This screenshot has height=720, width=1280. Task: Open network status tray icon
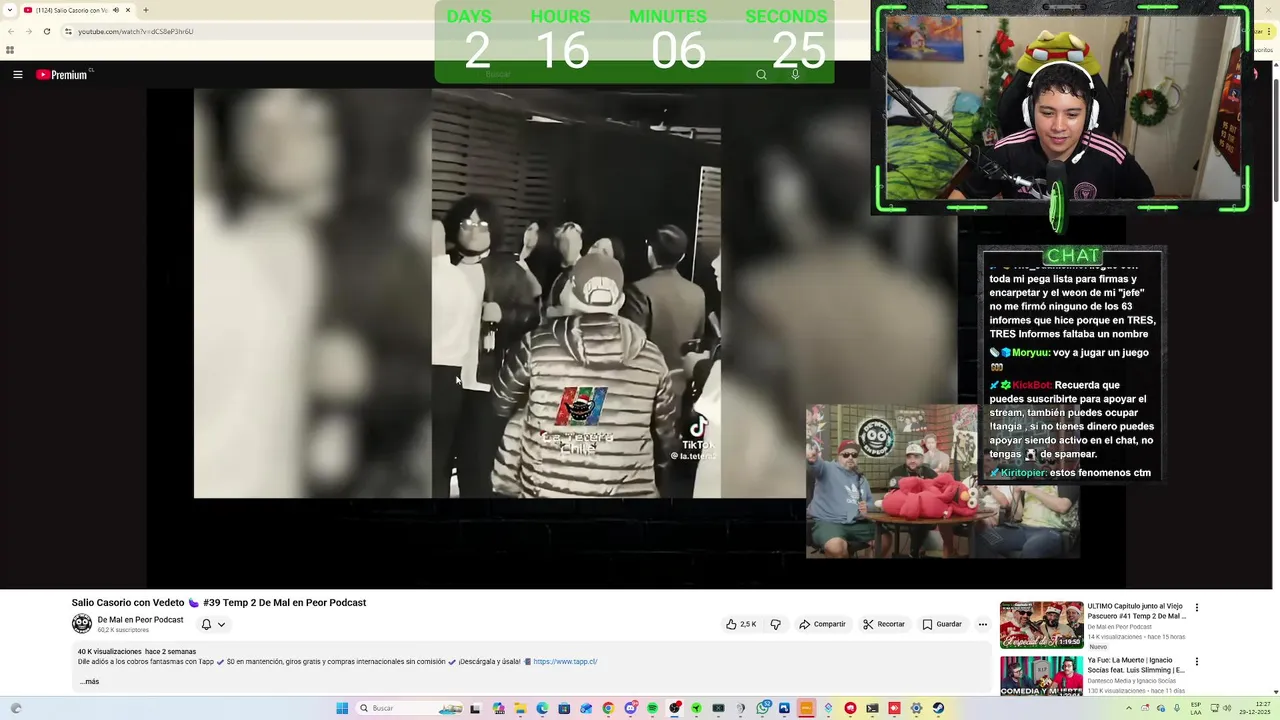[x=1215, y=708]
